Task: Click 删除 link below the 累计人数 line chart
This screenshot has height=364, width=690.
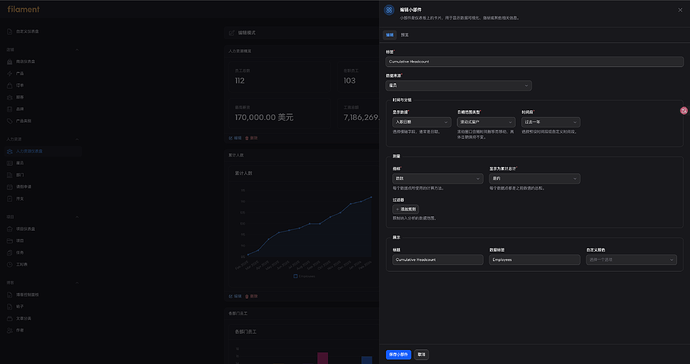Action: click(x=251, y=297)
